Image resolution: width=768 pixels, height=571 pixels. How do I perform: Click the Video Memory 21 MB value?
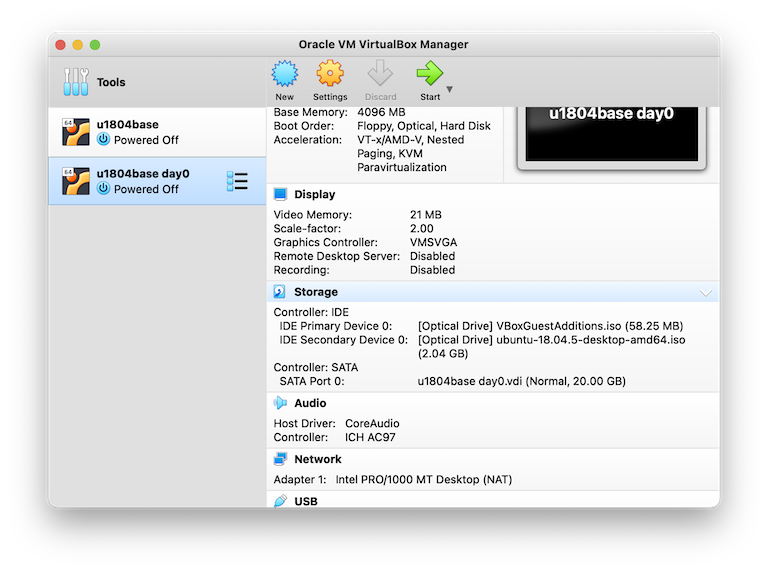click(426, 215)
